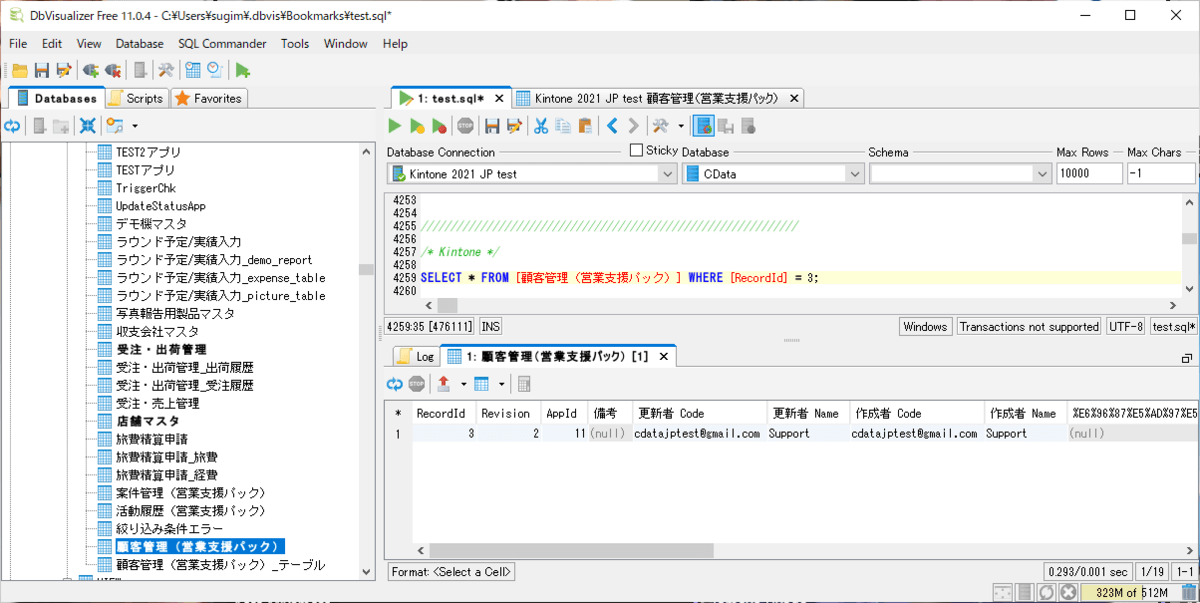Expand the Database dropdown showing CData
The width and height of the screenshot is (1200, 603).
(x=854, y=174)
